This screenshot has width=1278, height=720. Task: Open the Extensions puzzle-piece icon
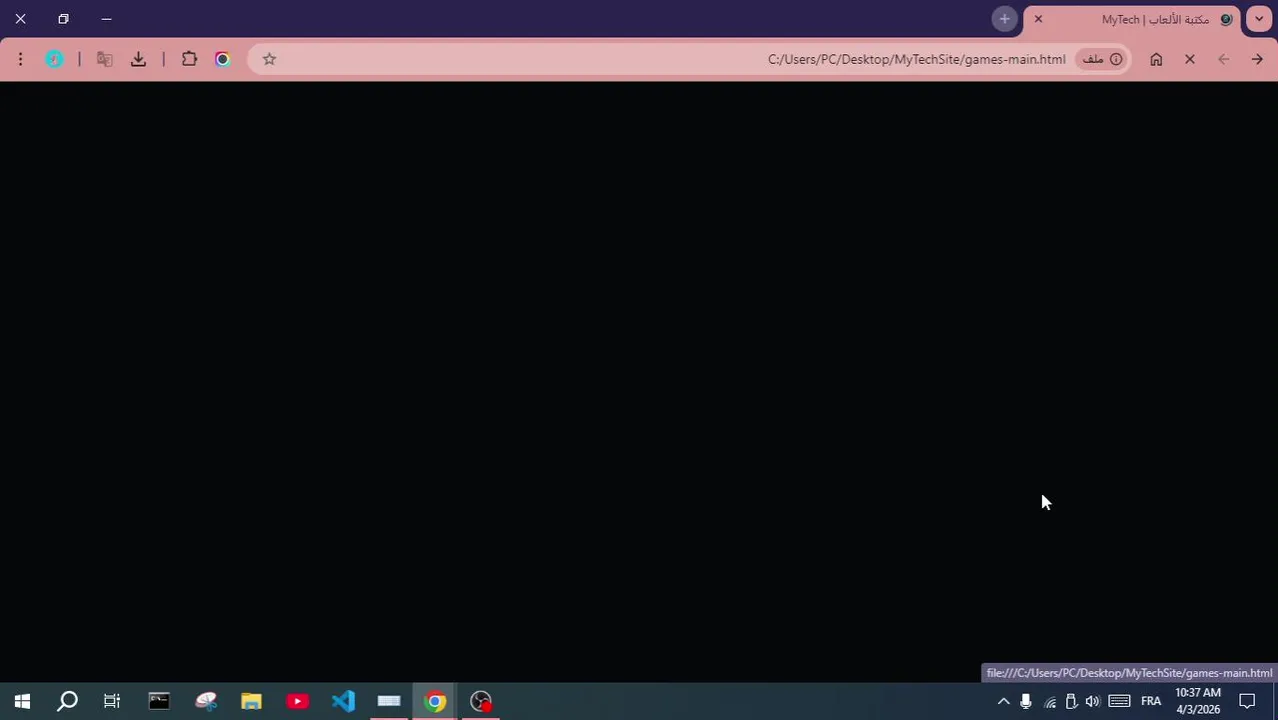point(189,59)
